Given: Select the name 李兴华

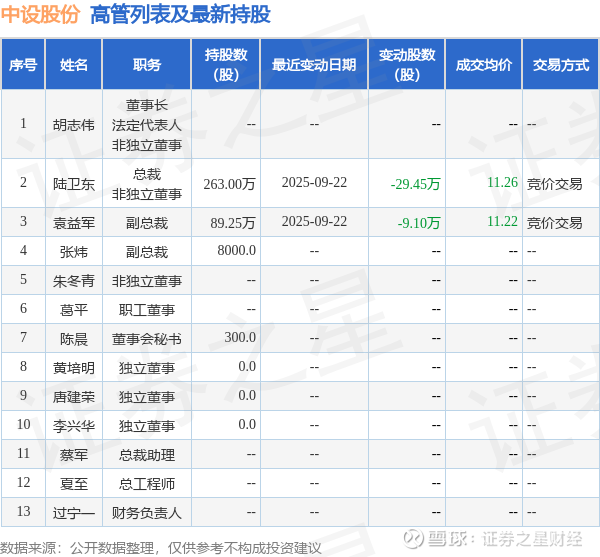Looking at the screenshot, I should pyautogui.click(x=73, y=426).
